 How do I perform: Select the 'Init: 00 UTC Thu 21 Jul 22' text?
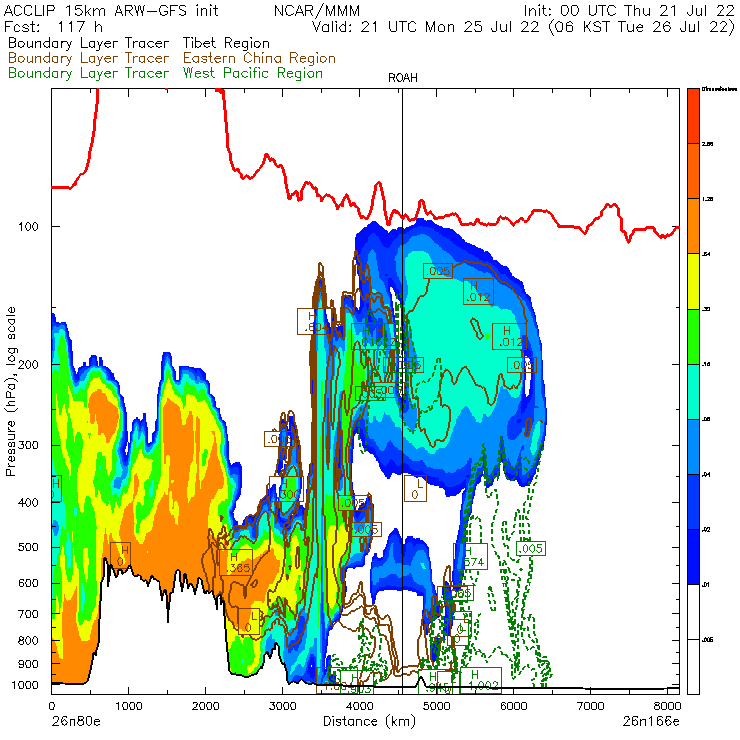point(629,10)
